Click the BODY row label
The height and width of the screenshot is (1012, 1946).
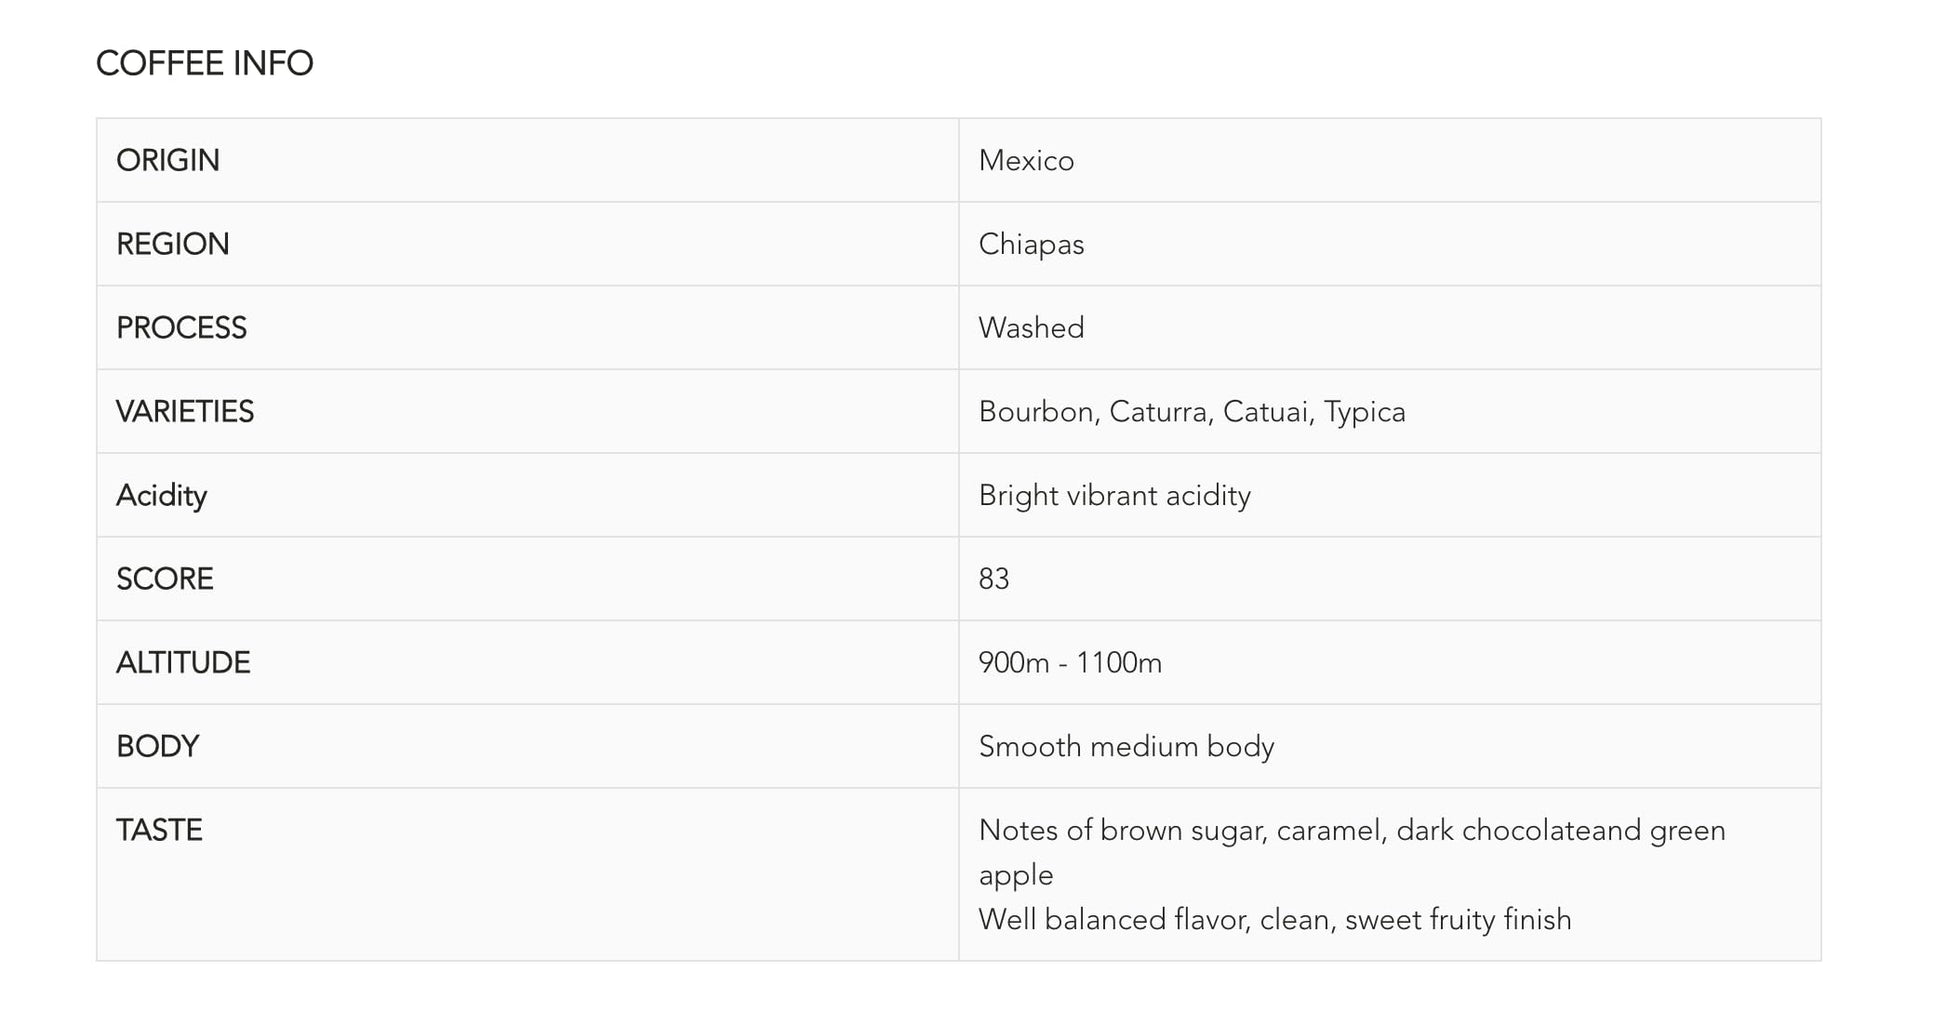[x=158, y=746]
